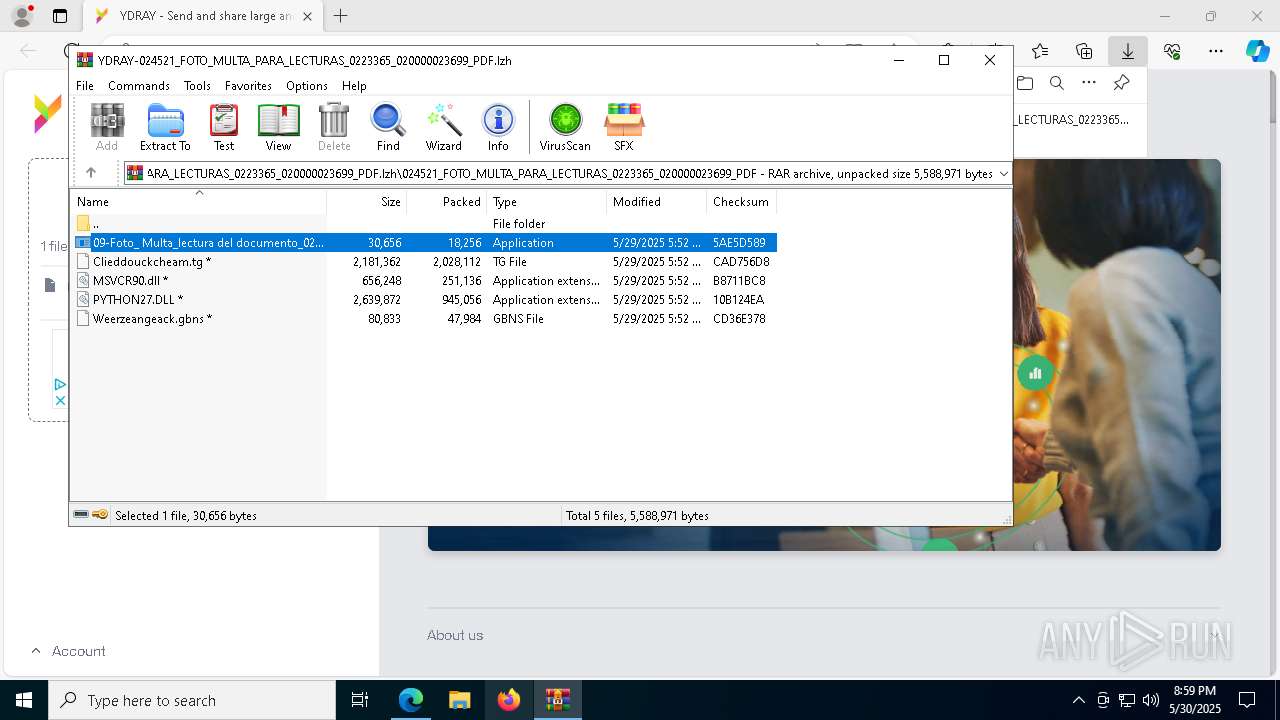The height and width of the screenshot is (720, 1280).
Task: Click the Delete trash can icon
Action: (x=334, y=127)
